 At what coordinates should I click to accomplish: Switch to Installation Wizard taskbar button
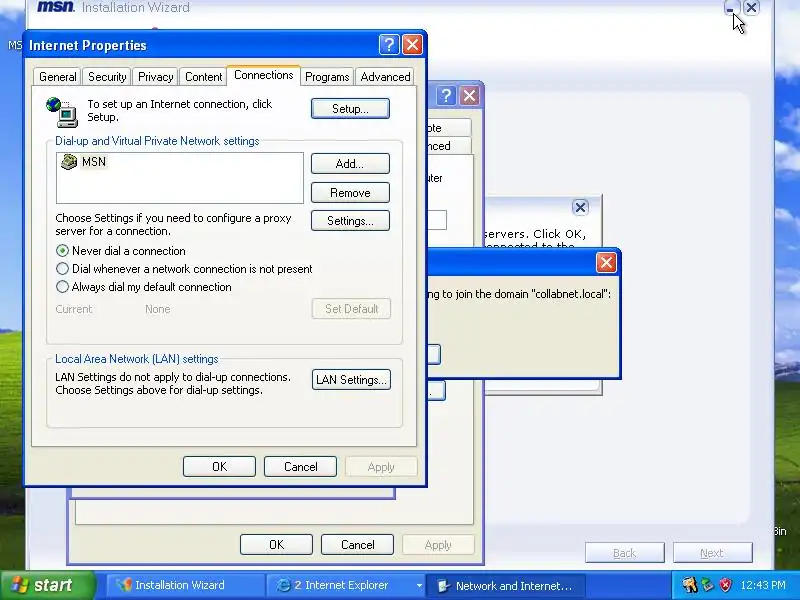point(185,585)
